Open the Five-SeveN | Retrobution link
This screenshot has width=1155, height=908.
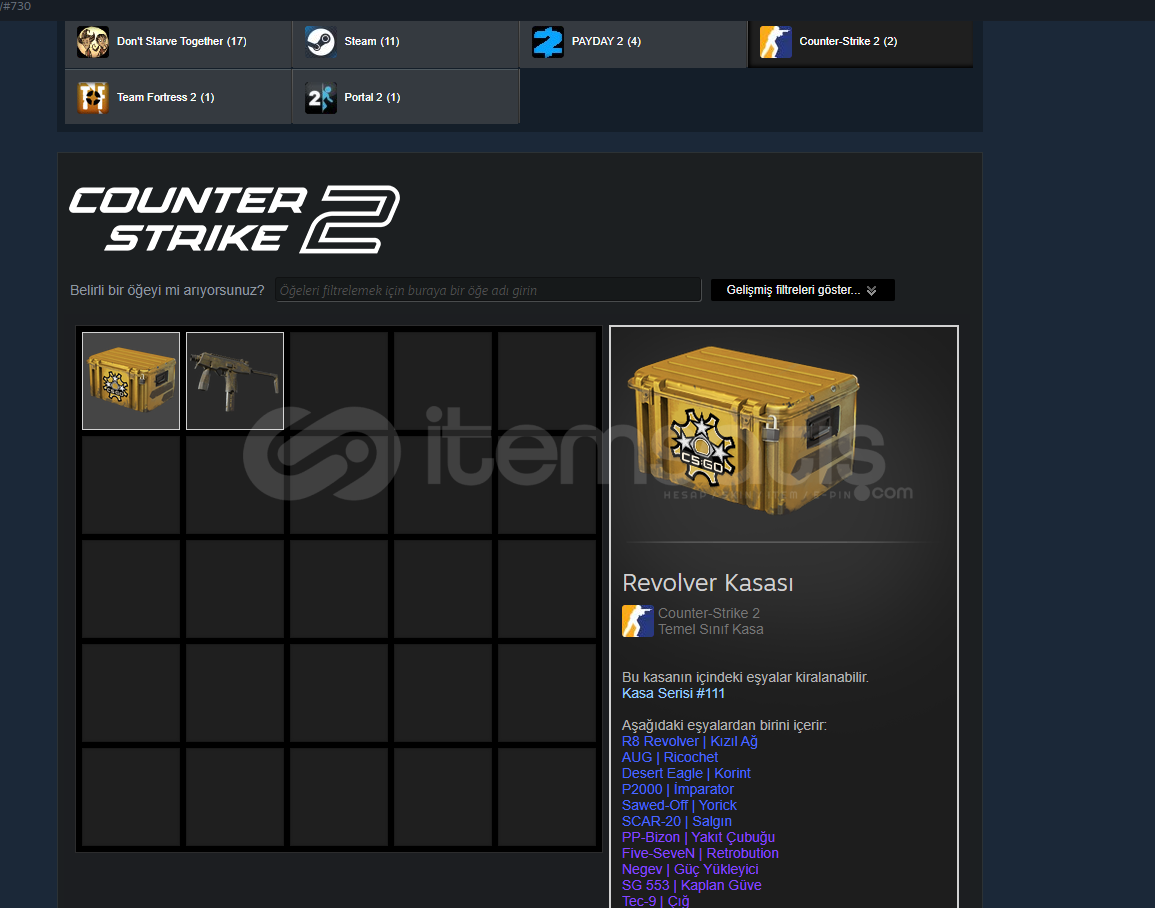click(700, 854)
